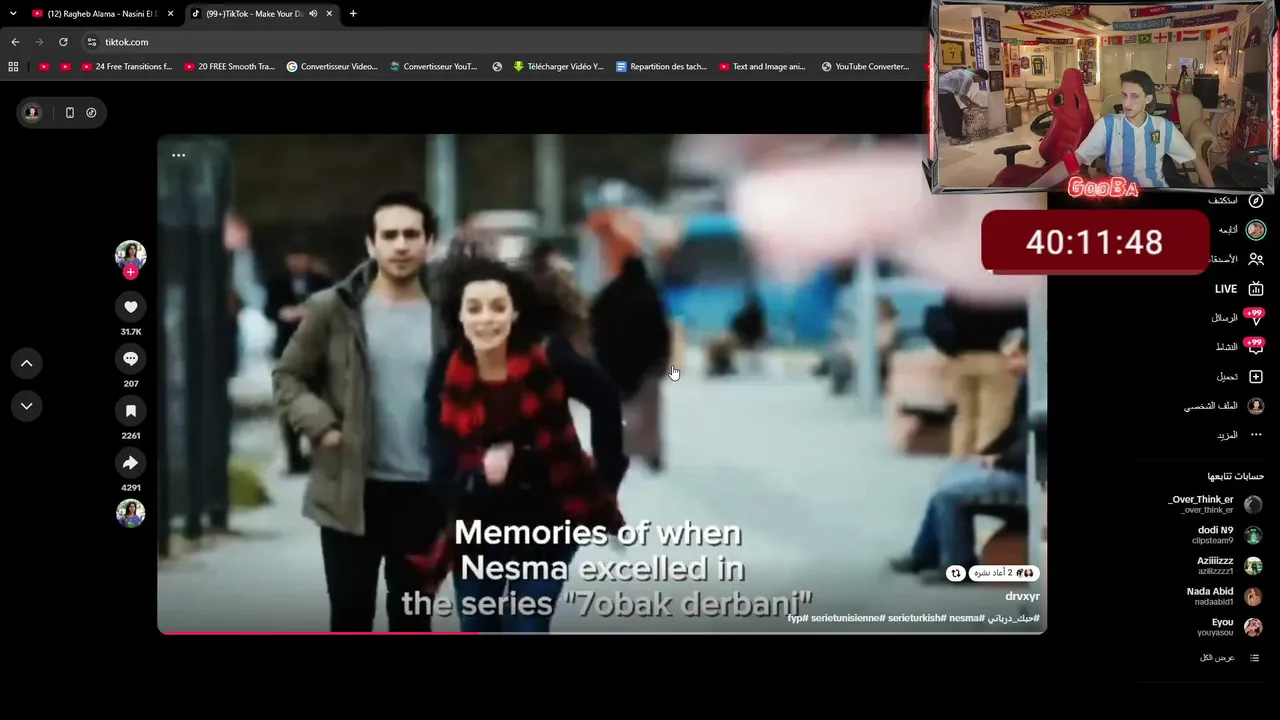Go to the previous video with up chevron
Image resolution: width=1280 pixels, height=720 pixels.
tap(27, 364)
